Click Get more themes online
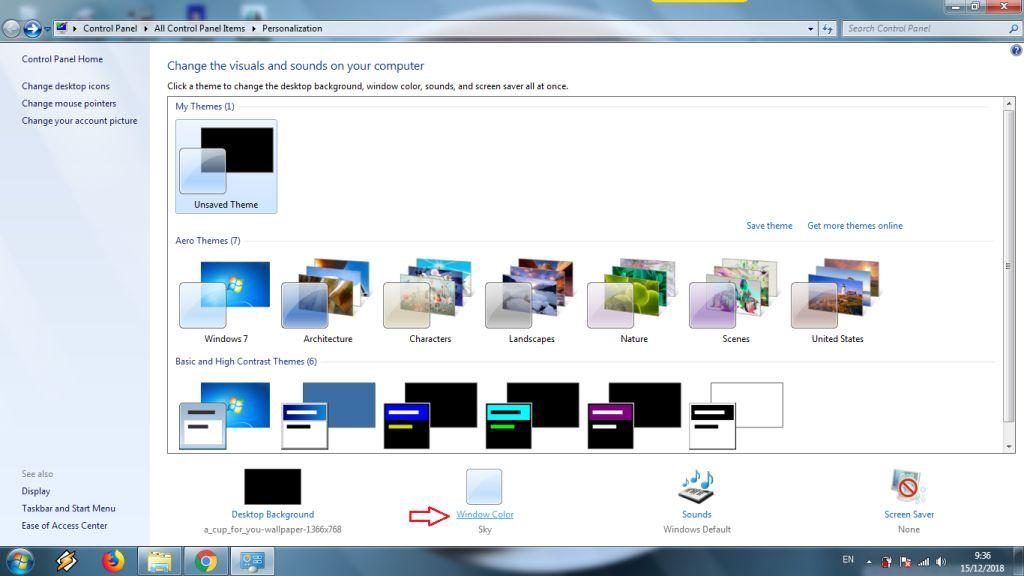 tap(855, 226)
